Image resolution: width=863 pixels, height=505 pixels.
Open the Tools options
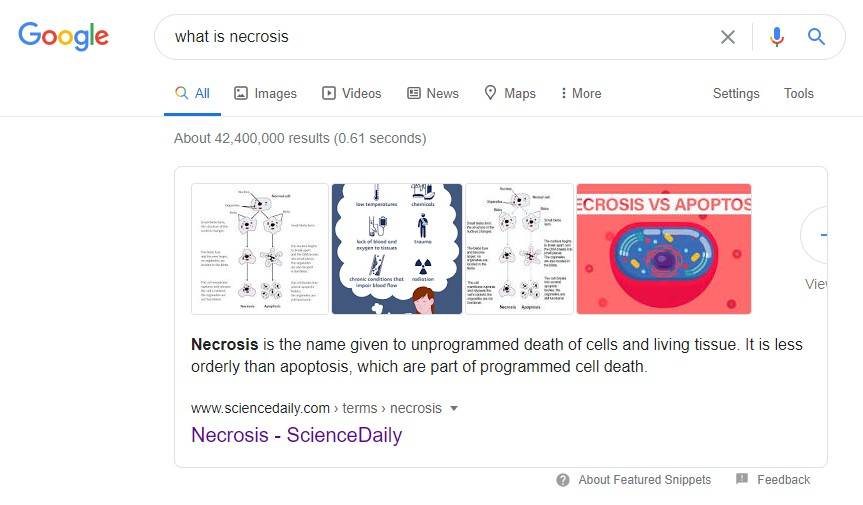click(799, 94)
